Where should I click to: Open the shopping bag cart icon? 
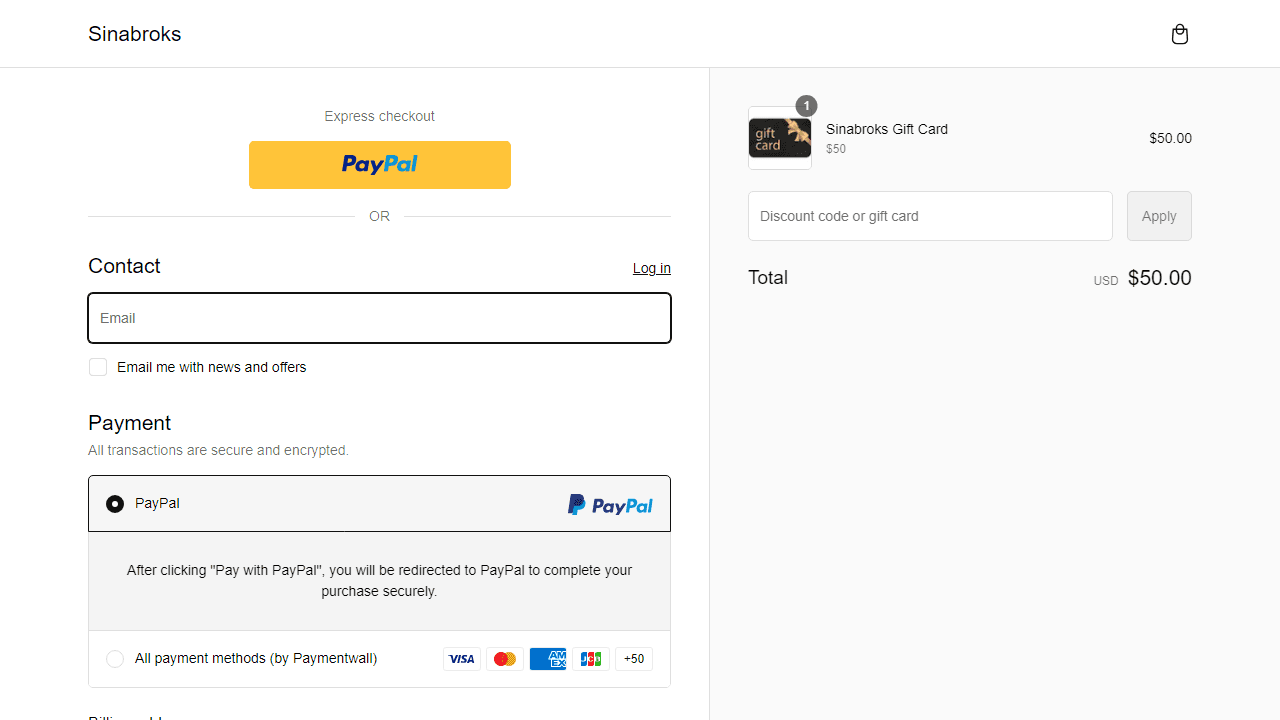[1180, 35]
